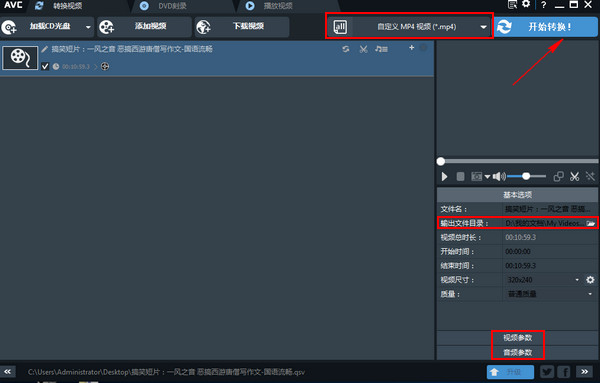This screenshot has height=383, width=600.
Task: Click the output profile device icon
Action: coord(340,27)
